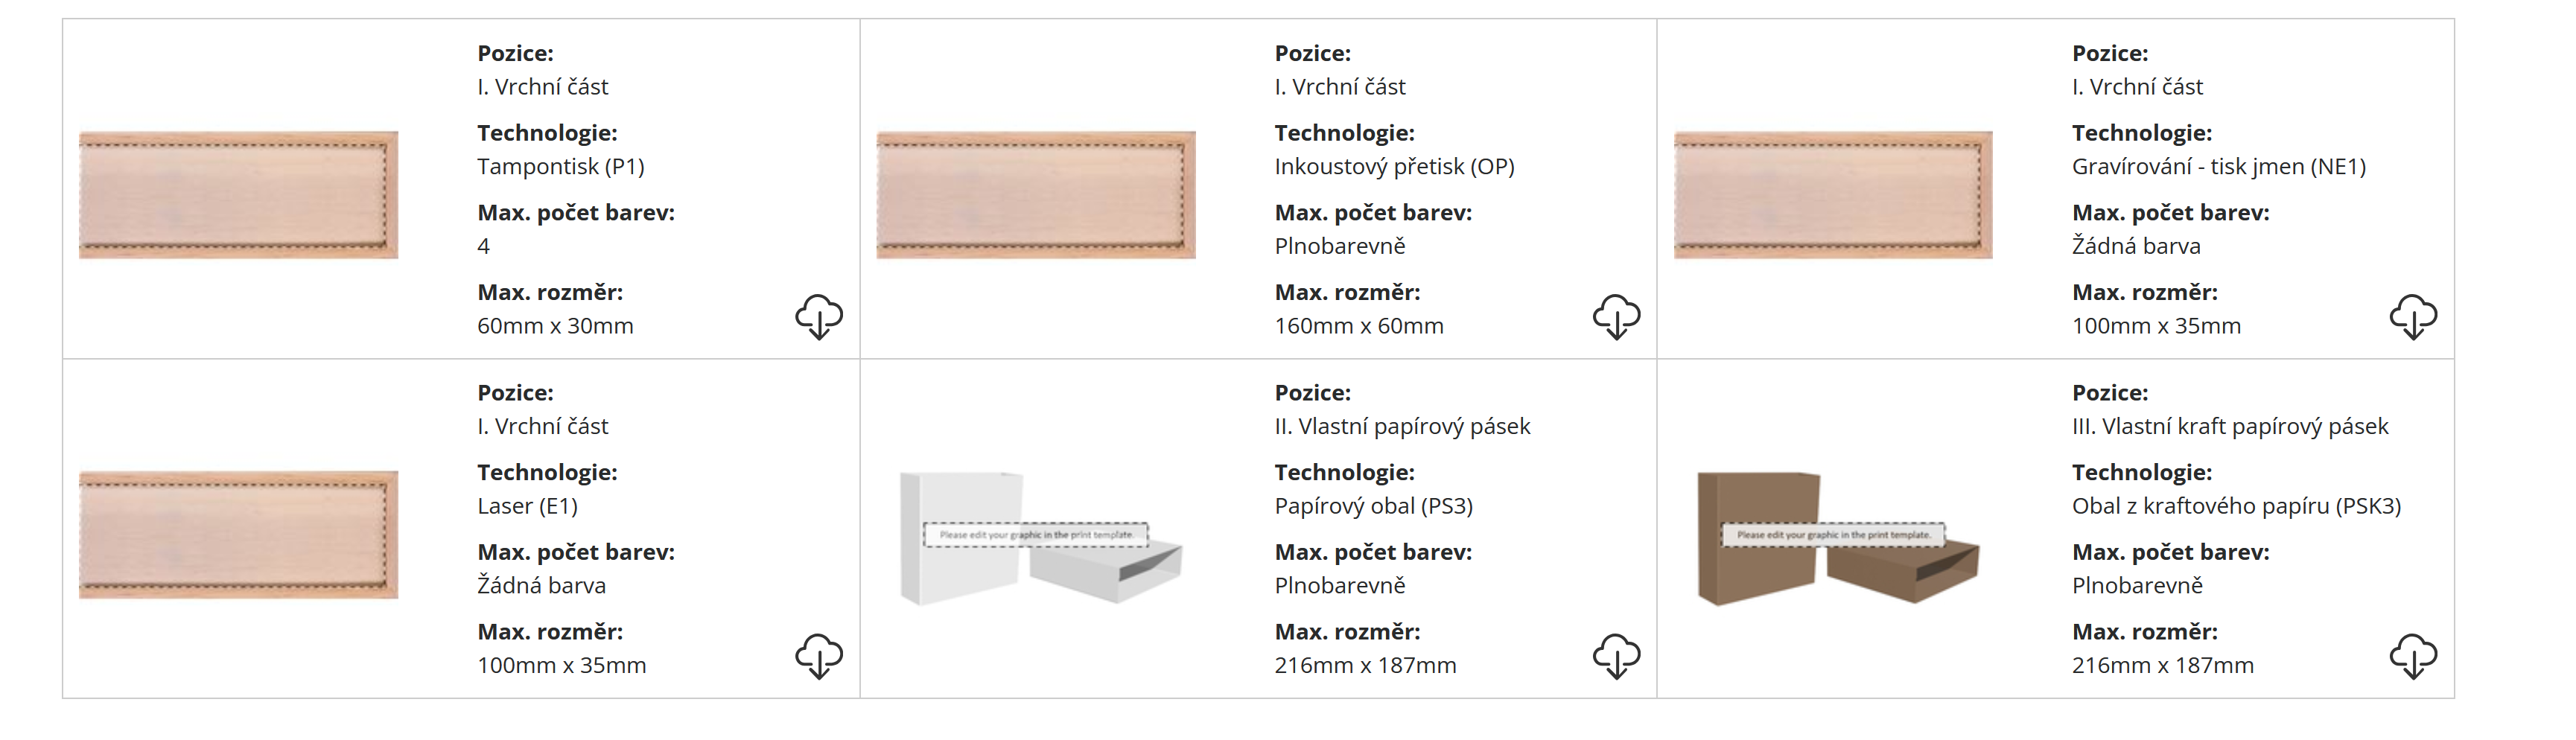The width and height of the screenshot is (2576, 740).
Task: Click the Gravírování - tisk jmen (NE1) text
Action: click(x=2218, y=166)
